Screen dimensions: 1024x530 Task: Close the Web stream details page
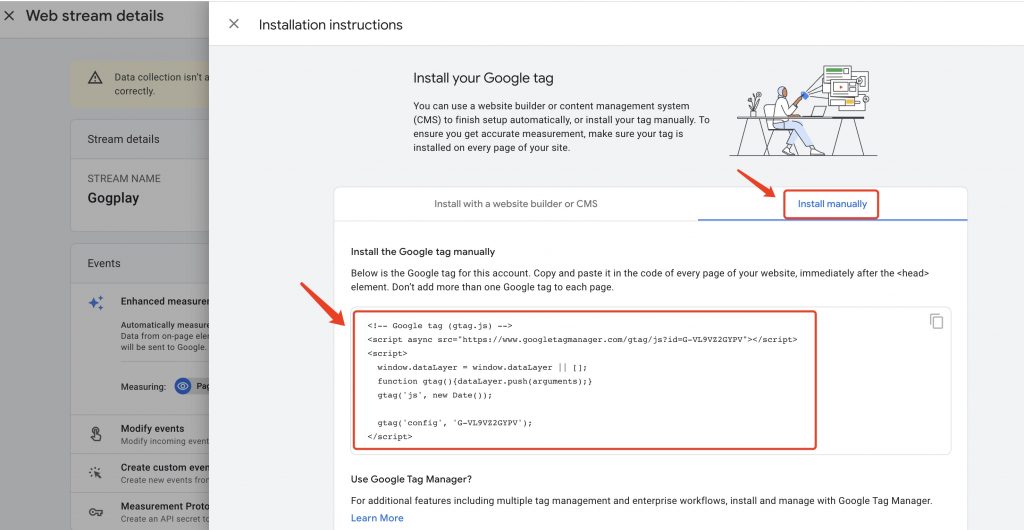point(9,16)
